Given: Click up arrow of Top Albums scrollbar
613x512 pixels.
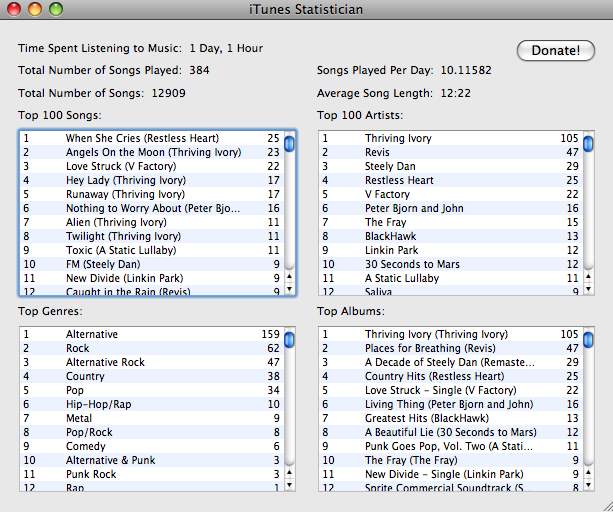Looking at the screenshot, I should [x=588, y=472].
